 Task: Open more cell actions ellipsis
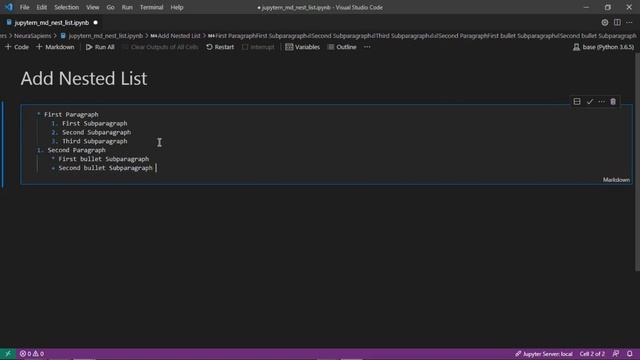click(x=601, y=102)
